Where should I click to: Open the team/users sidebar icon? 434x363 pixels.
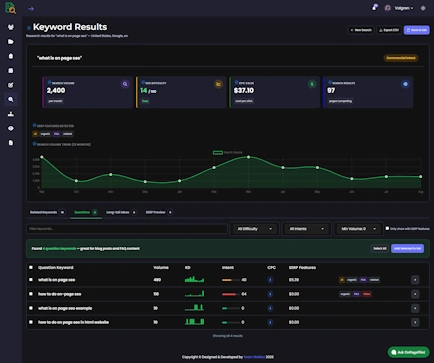pos(11,27)
